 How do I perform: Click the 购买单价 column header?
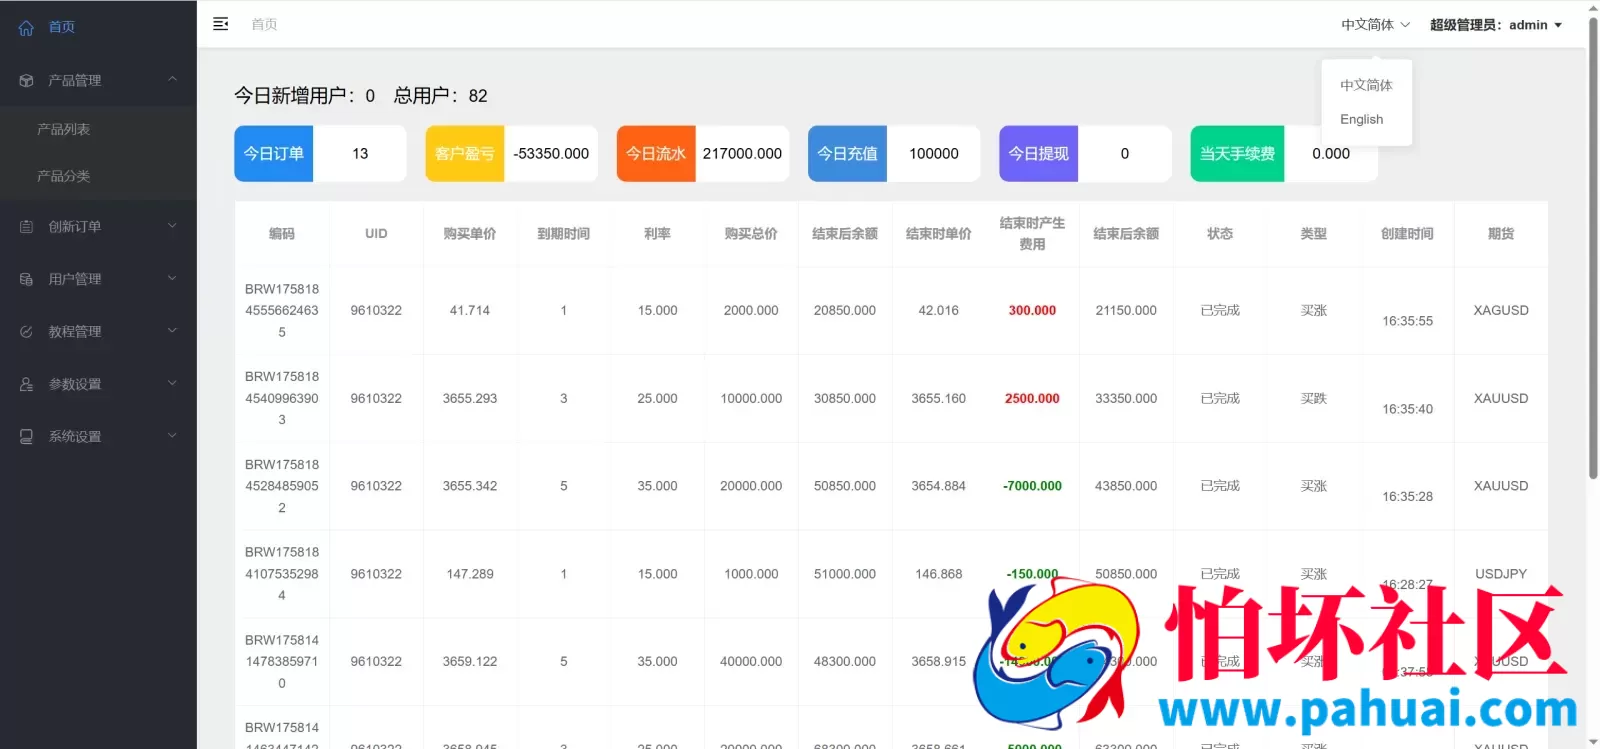(x=470, y=234)
